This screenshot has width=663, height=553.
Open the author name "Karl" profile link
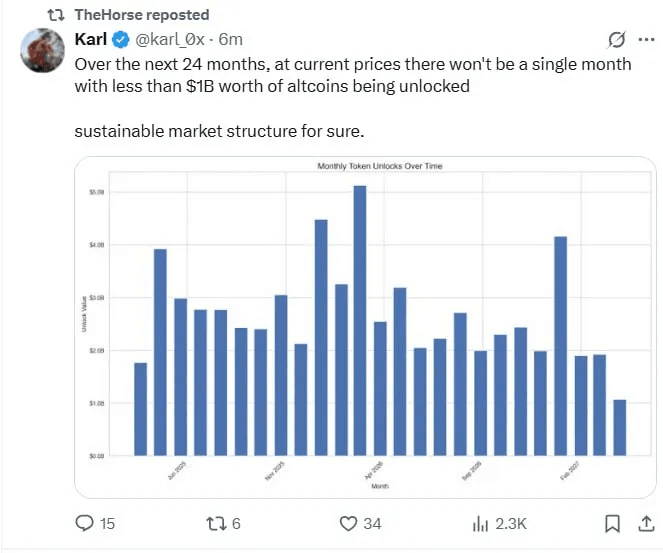[91, 40]
